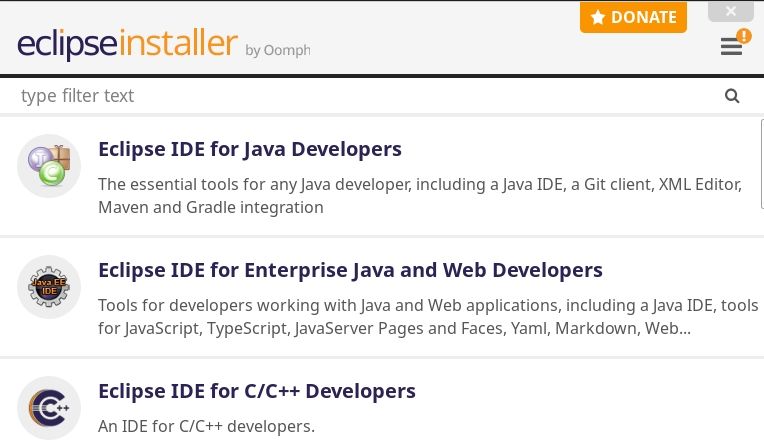Click "An IDE for C/C++ developers" description
This screenshot has width=764, height=445.
click(206, 426)
